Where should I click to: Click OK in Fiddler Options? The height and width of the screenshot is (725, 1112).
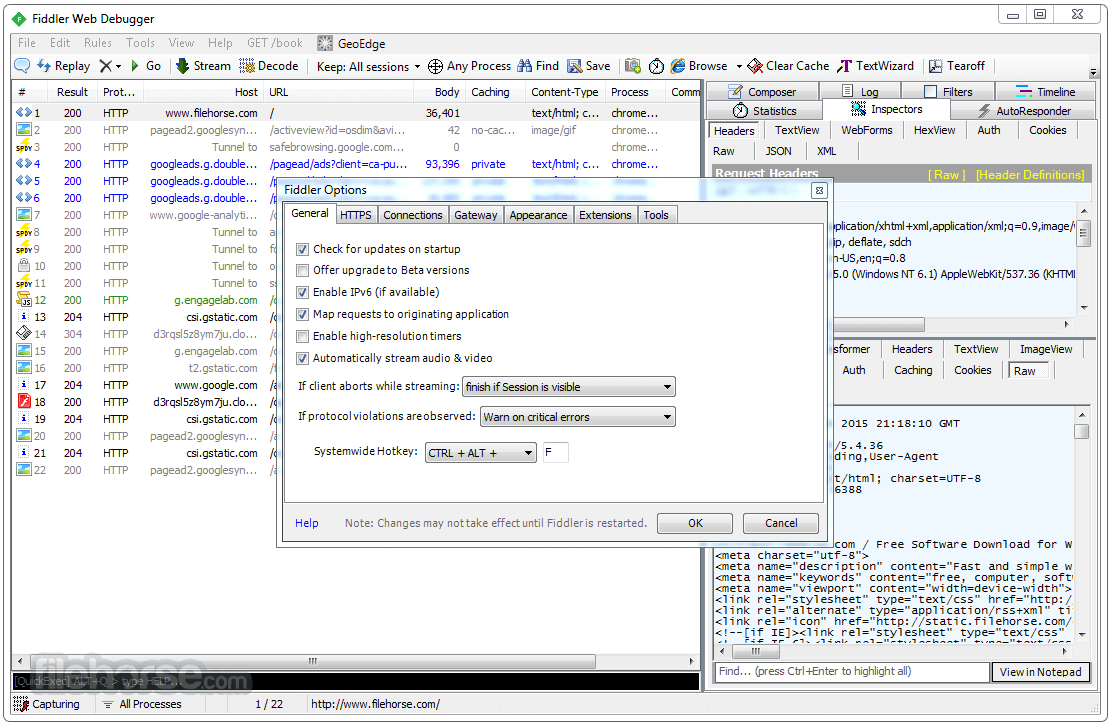[x=695, y=523]
